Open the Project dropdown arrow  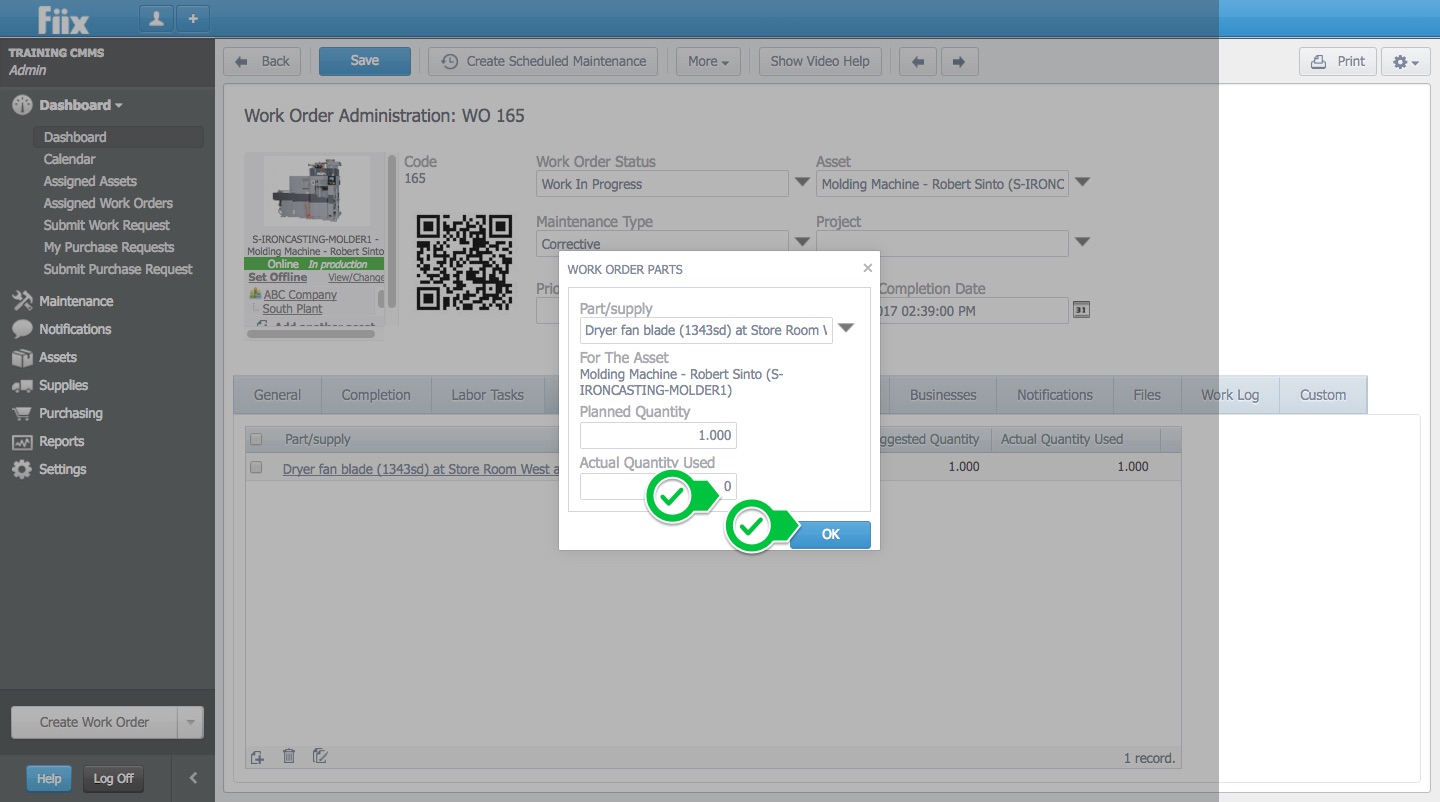tap(1082, 241)
